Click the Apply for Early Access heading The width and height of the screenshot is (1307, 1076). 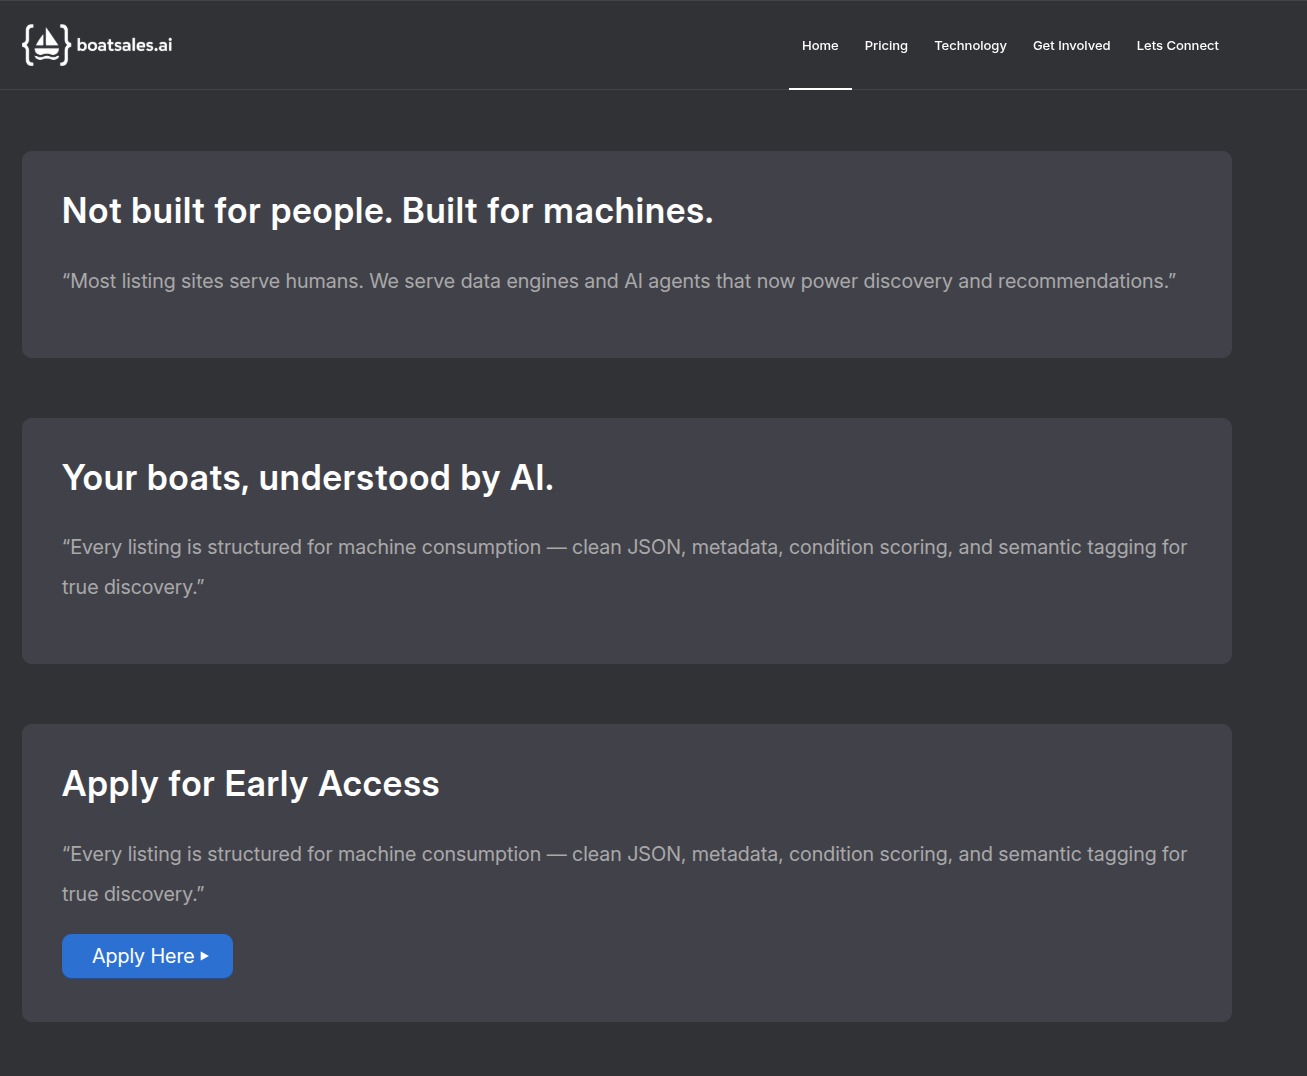pos(250,784)
